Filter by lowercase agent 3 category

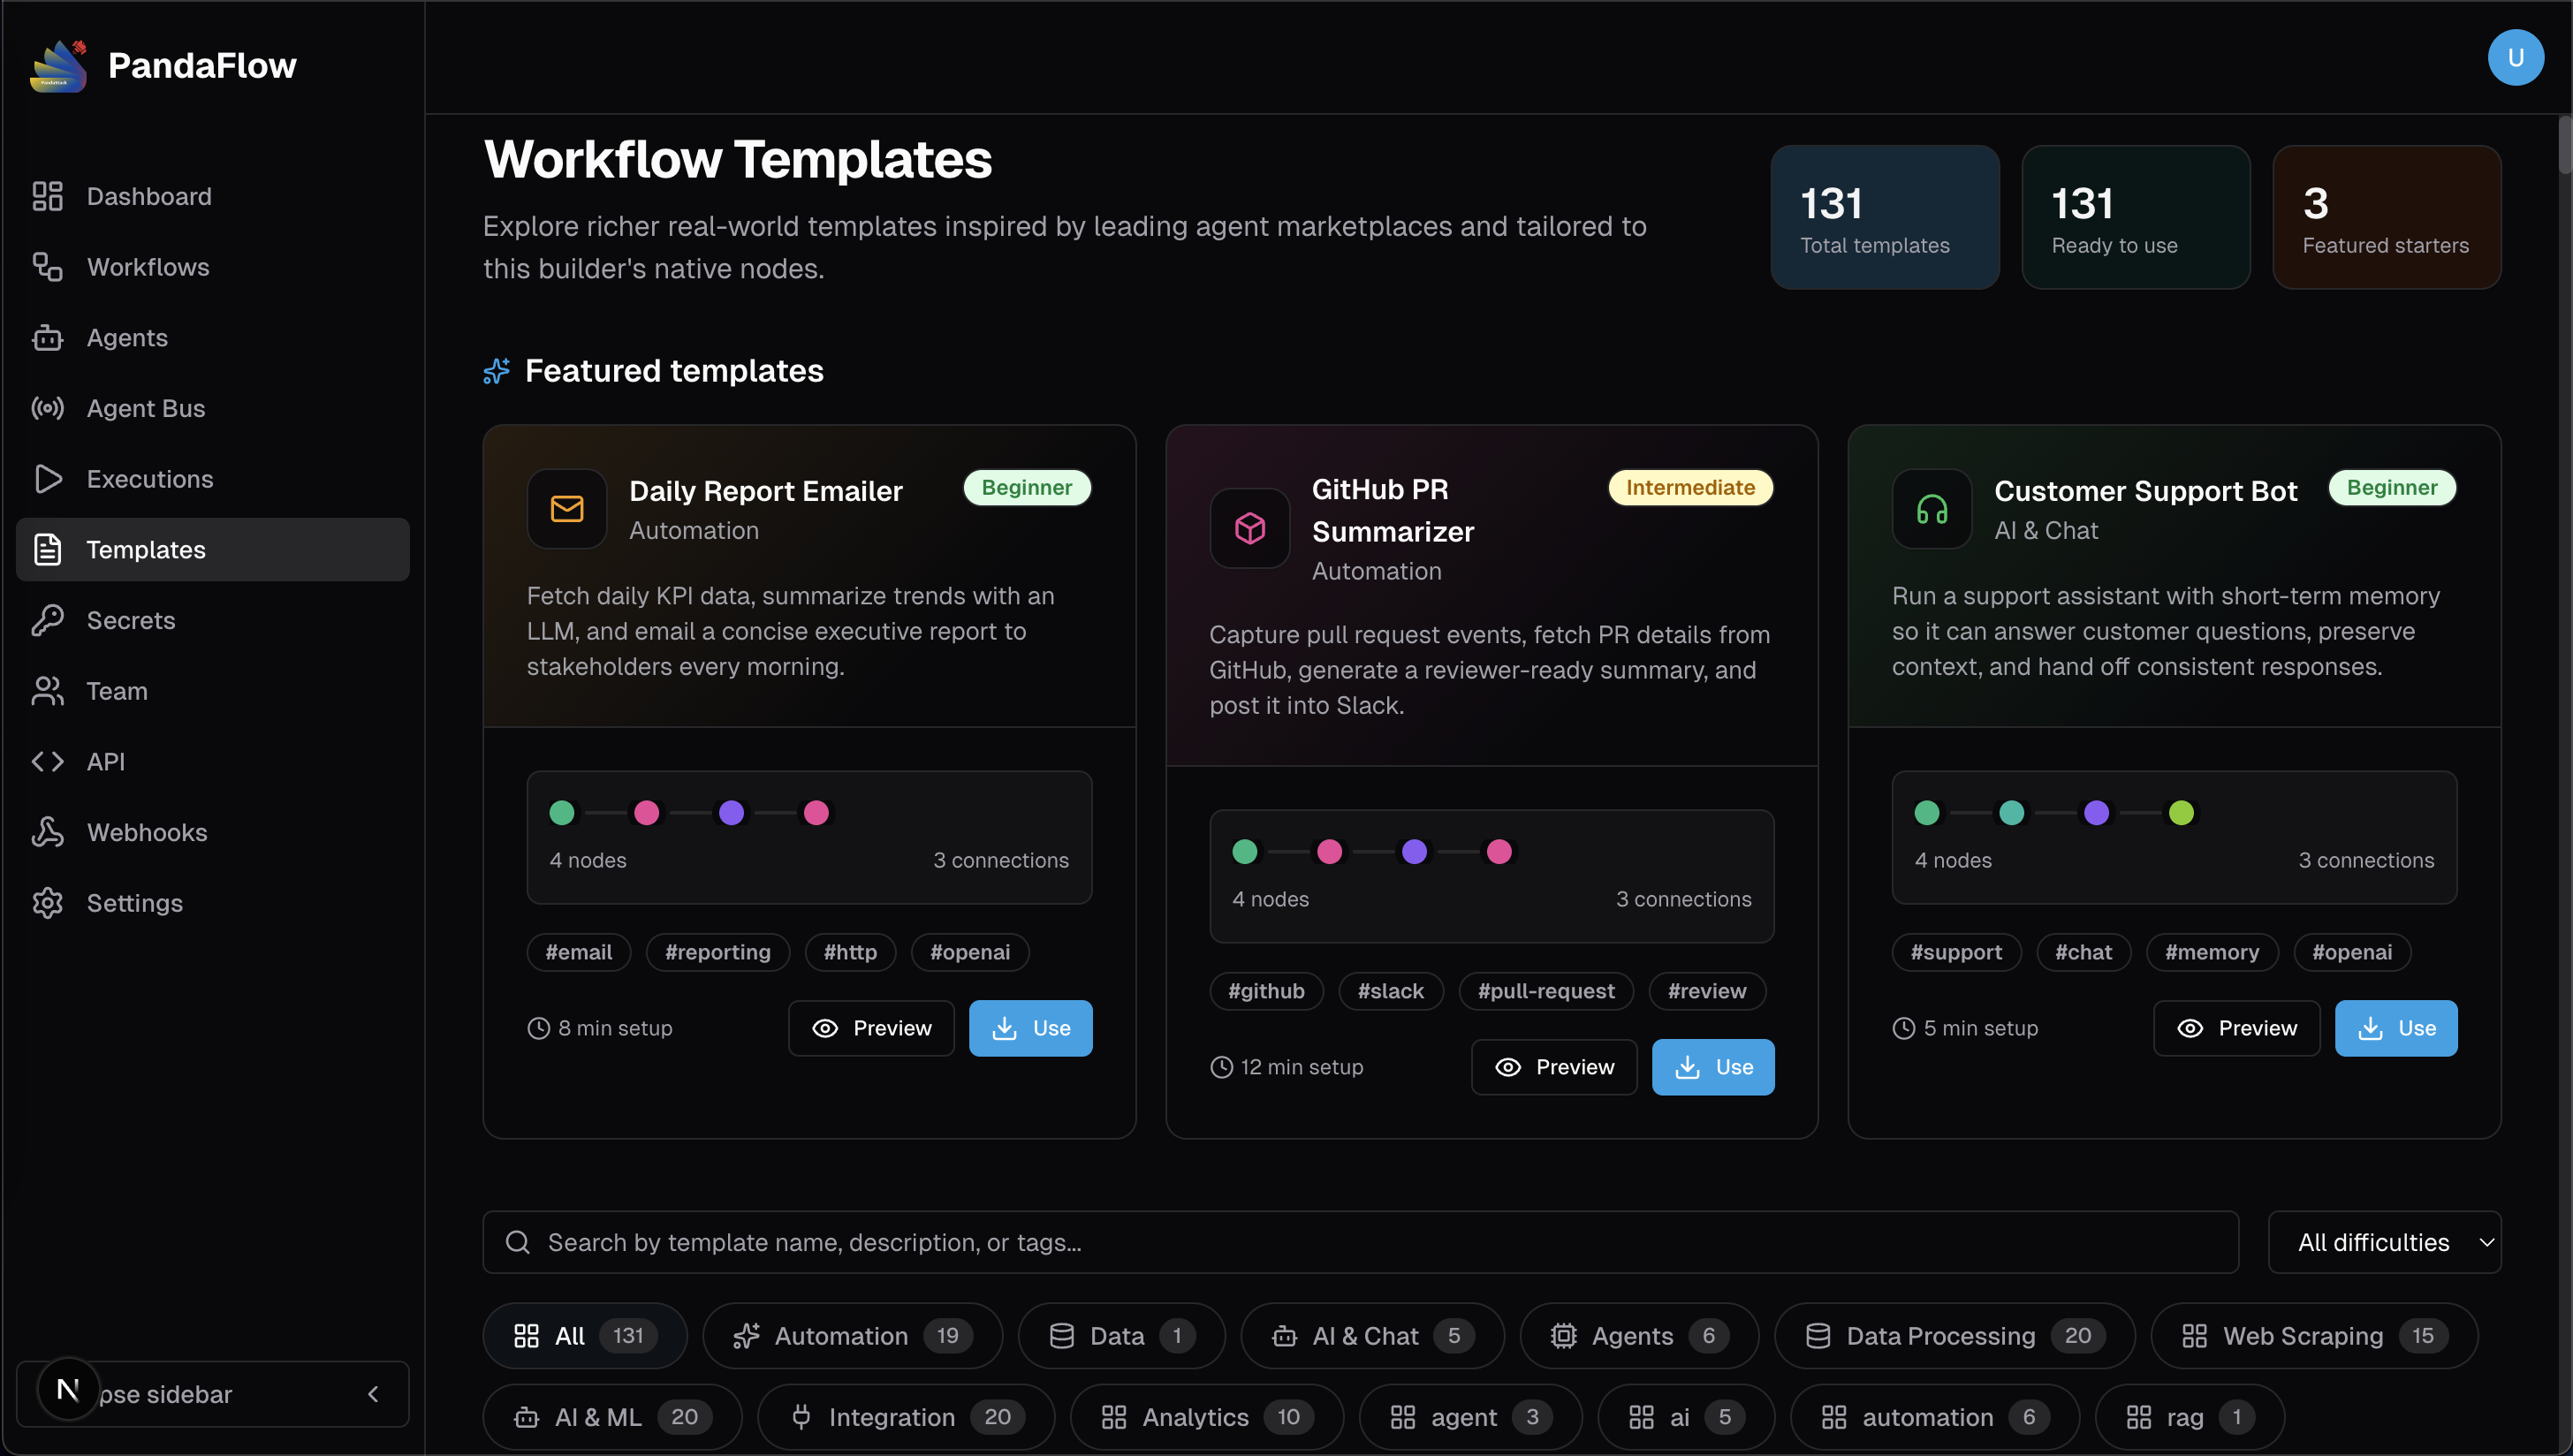(x=1470, y=1417)
